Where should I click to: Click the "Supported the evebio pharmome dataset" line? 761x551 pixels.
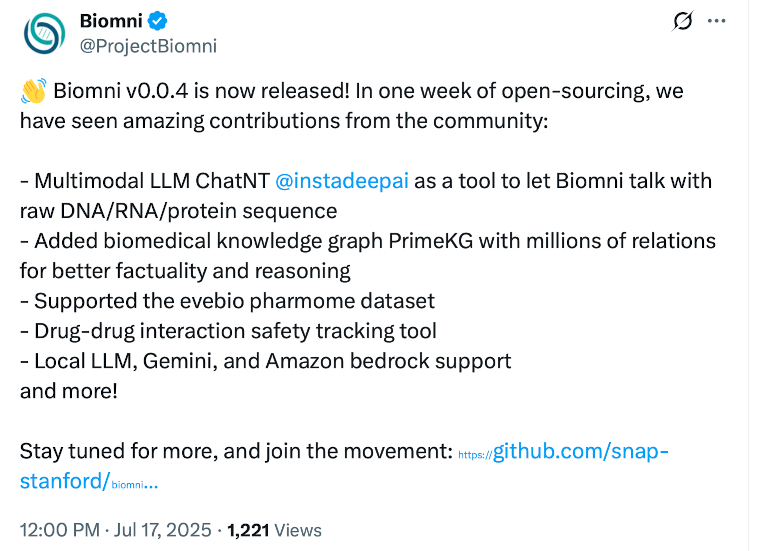tap(227, 301)
